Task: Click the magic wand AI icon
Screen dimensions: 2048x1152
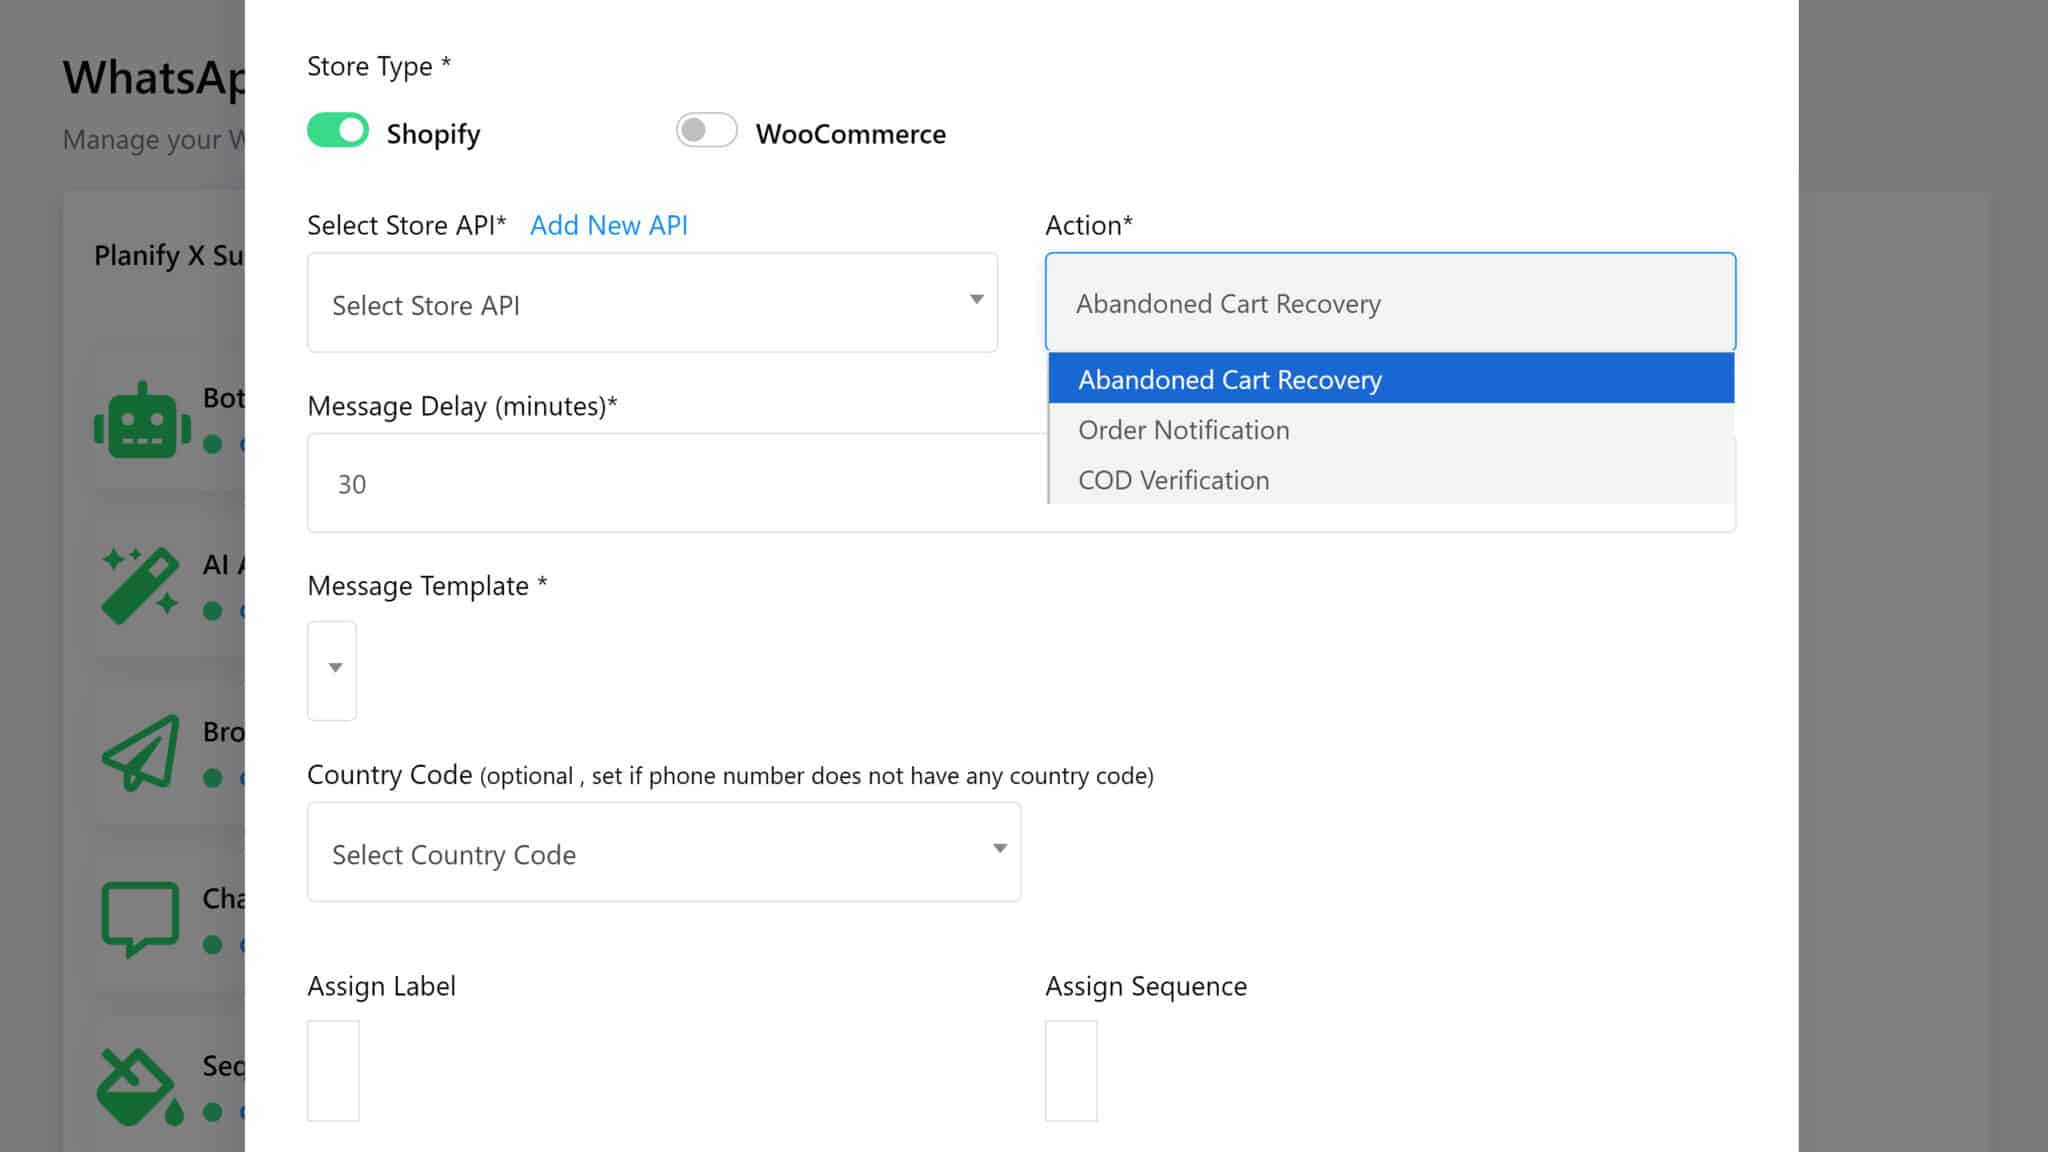Action: pyautogui.click(x=141, y=585)
